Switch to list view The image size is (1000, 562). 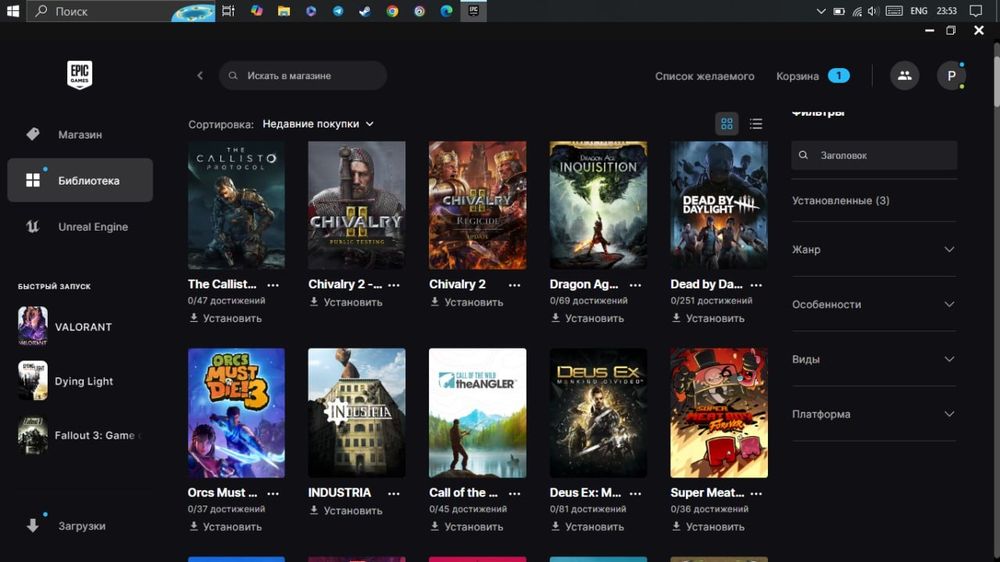pyautogui.click(x=756, y=124)
